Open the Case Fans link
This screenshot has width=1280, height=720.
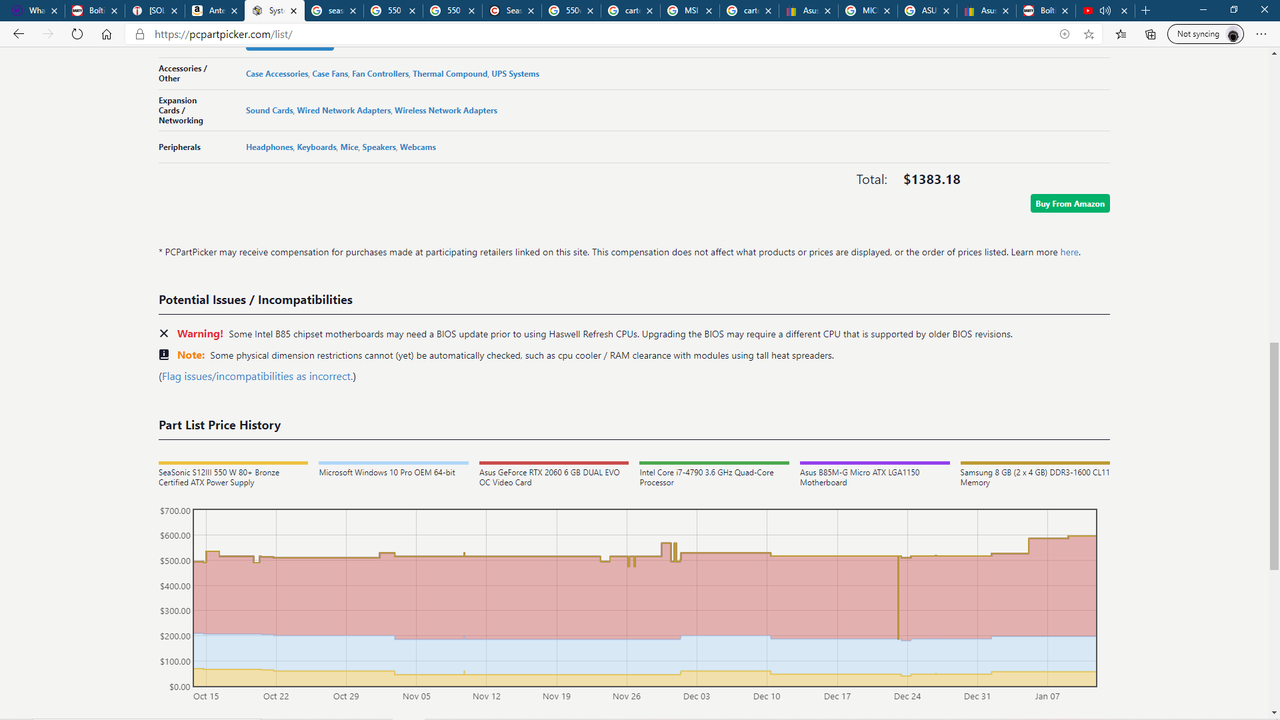tap(330, 74)
